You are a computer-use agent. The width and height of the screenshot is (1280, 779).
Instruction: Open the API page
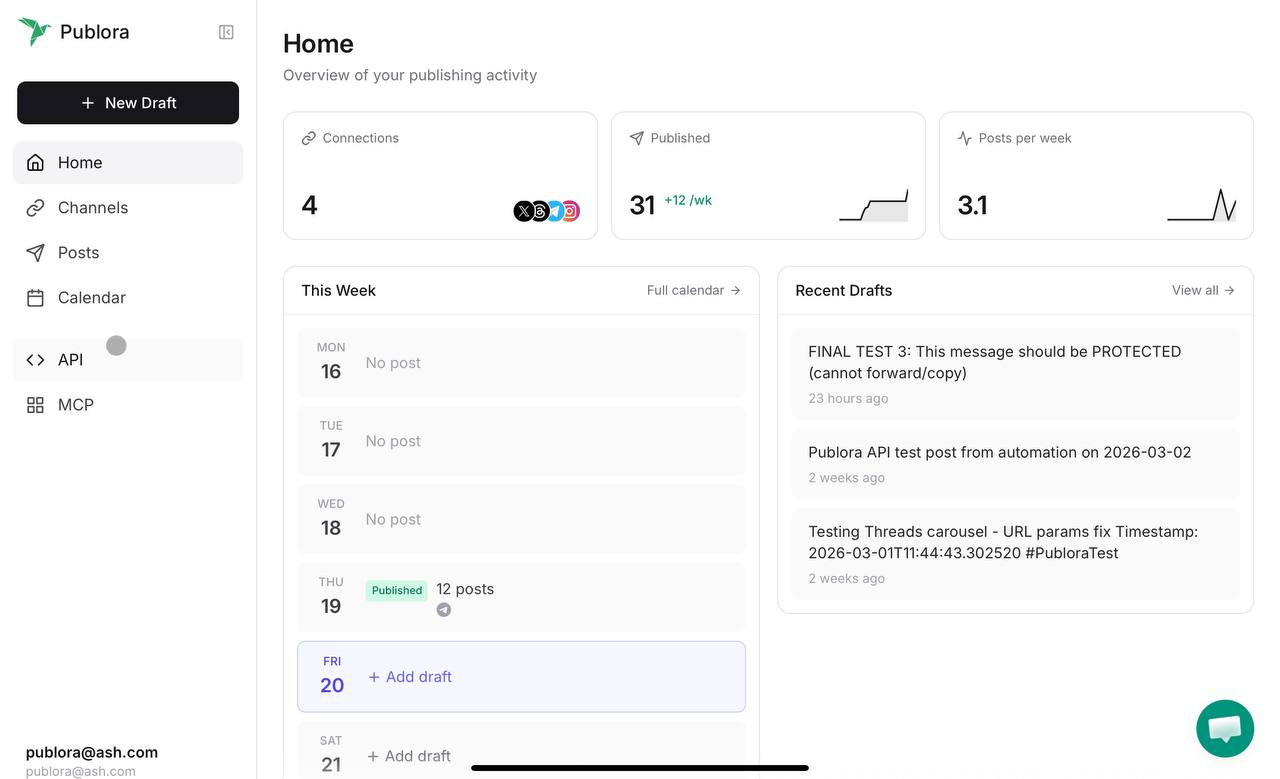tap(128, 359)
